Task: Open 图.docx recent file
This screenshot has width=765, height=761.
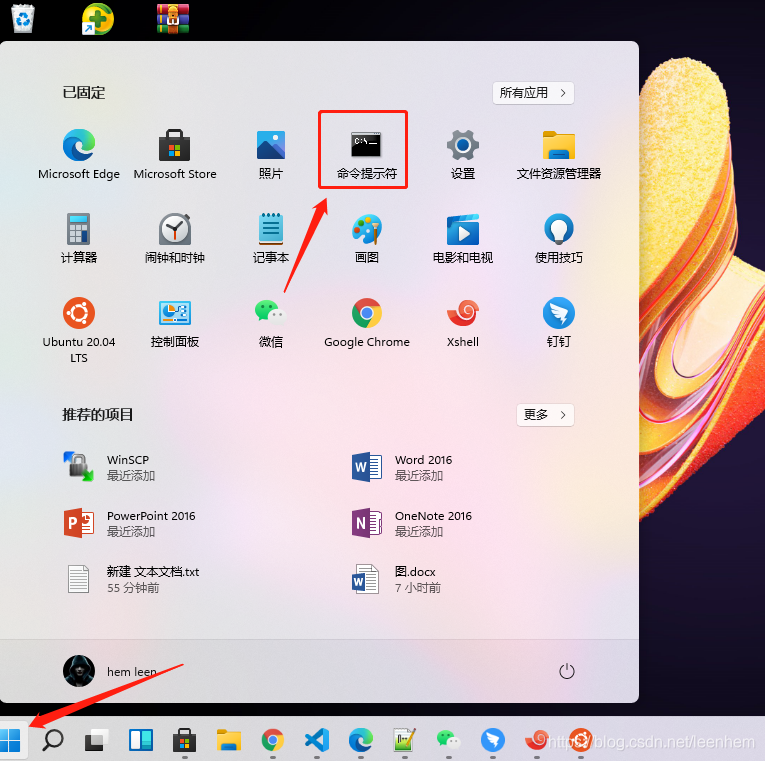Action: pos(396,579)
